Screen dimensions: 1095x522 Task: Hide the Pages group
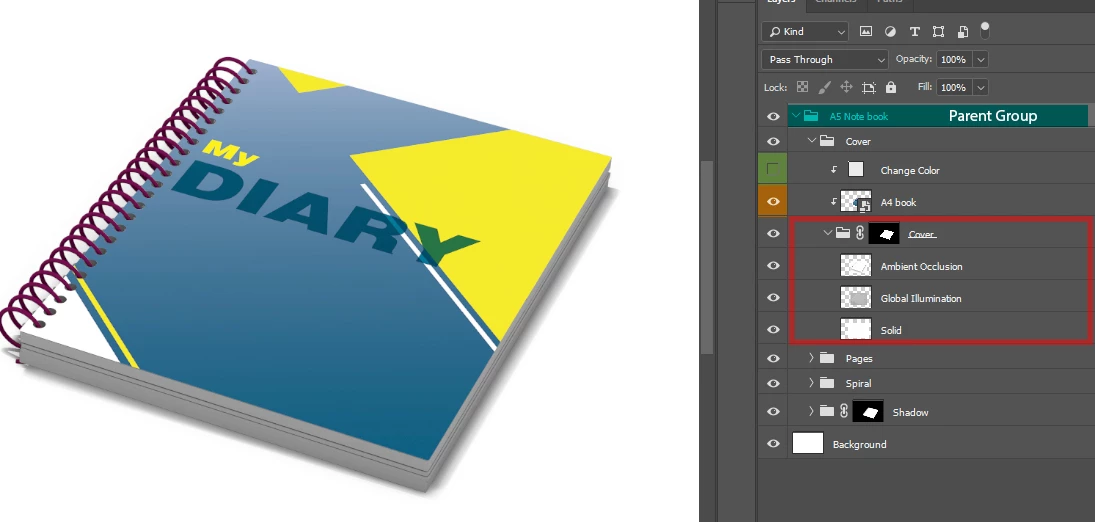pos(773,358)
